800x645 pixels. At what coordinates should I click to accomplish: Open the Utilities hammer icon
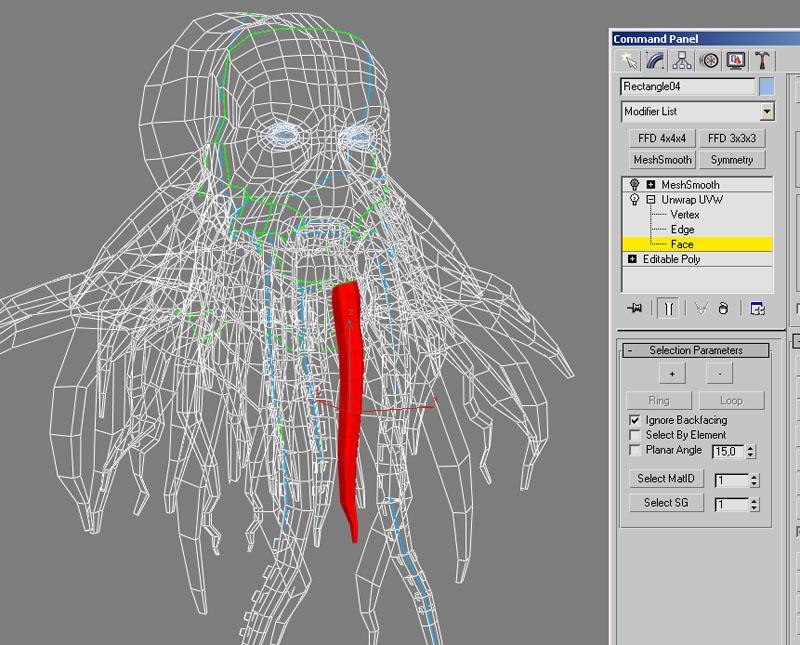coord(762,61)
